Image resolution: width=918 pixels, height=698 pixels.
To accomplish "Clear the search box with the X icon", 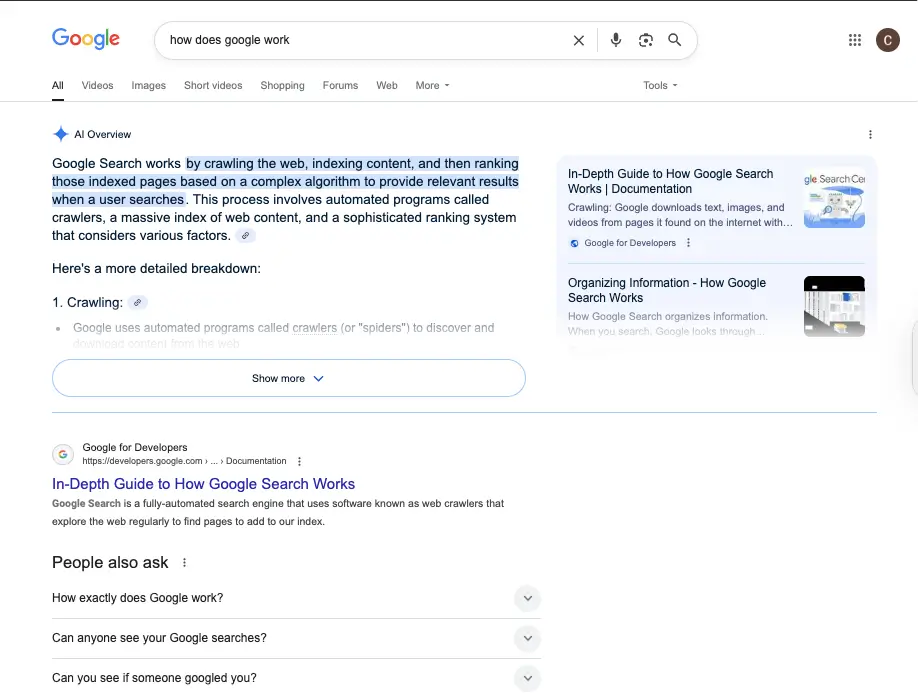I will click(578, 40).
